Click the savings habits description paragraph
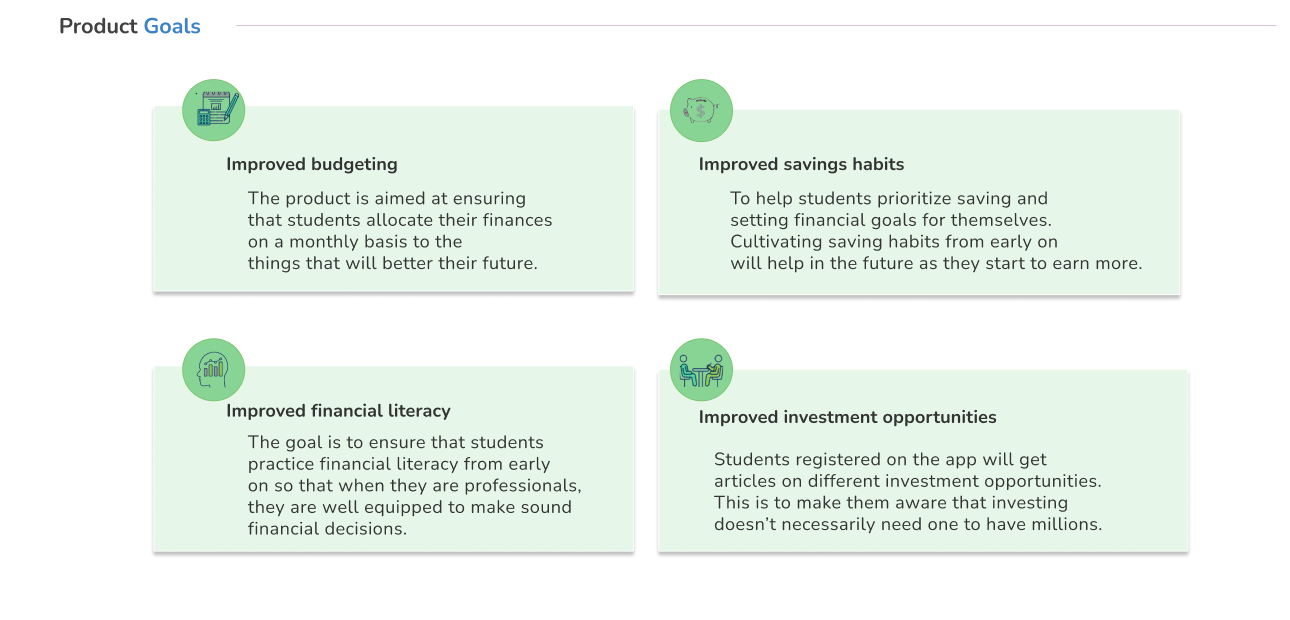1290x620 pixels. pyautogui.click(x=936, y=231)
